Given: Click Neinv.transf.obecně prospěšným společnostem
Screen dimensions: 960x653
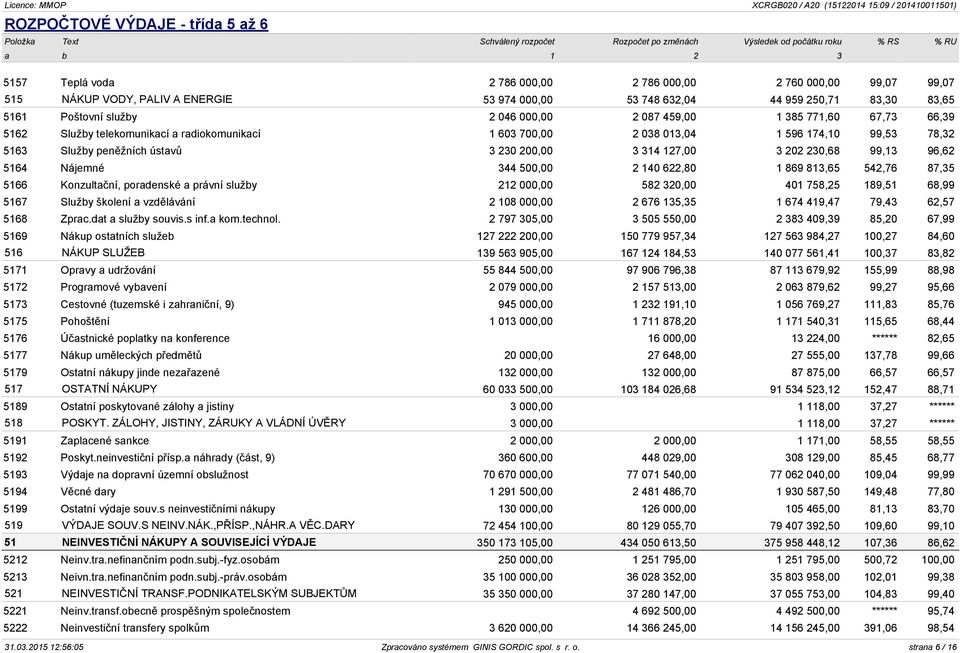Looking at the screenshot, I should 175,611.
